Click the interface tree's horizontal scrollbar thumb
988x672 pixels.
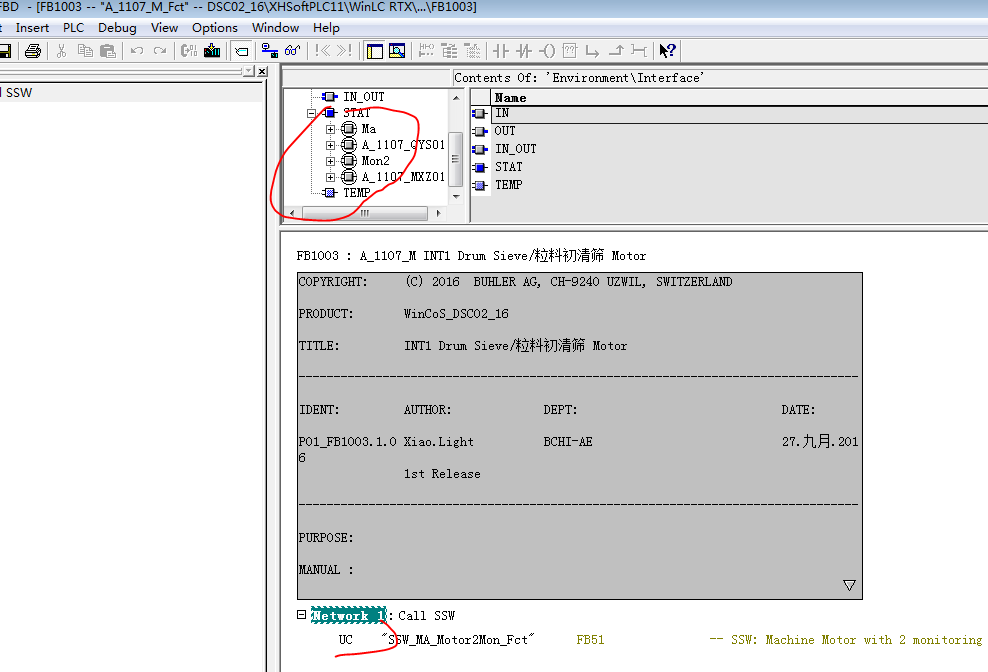(365, 213)
